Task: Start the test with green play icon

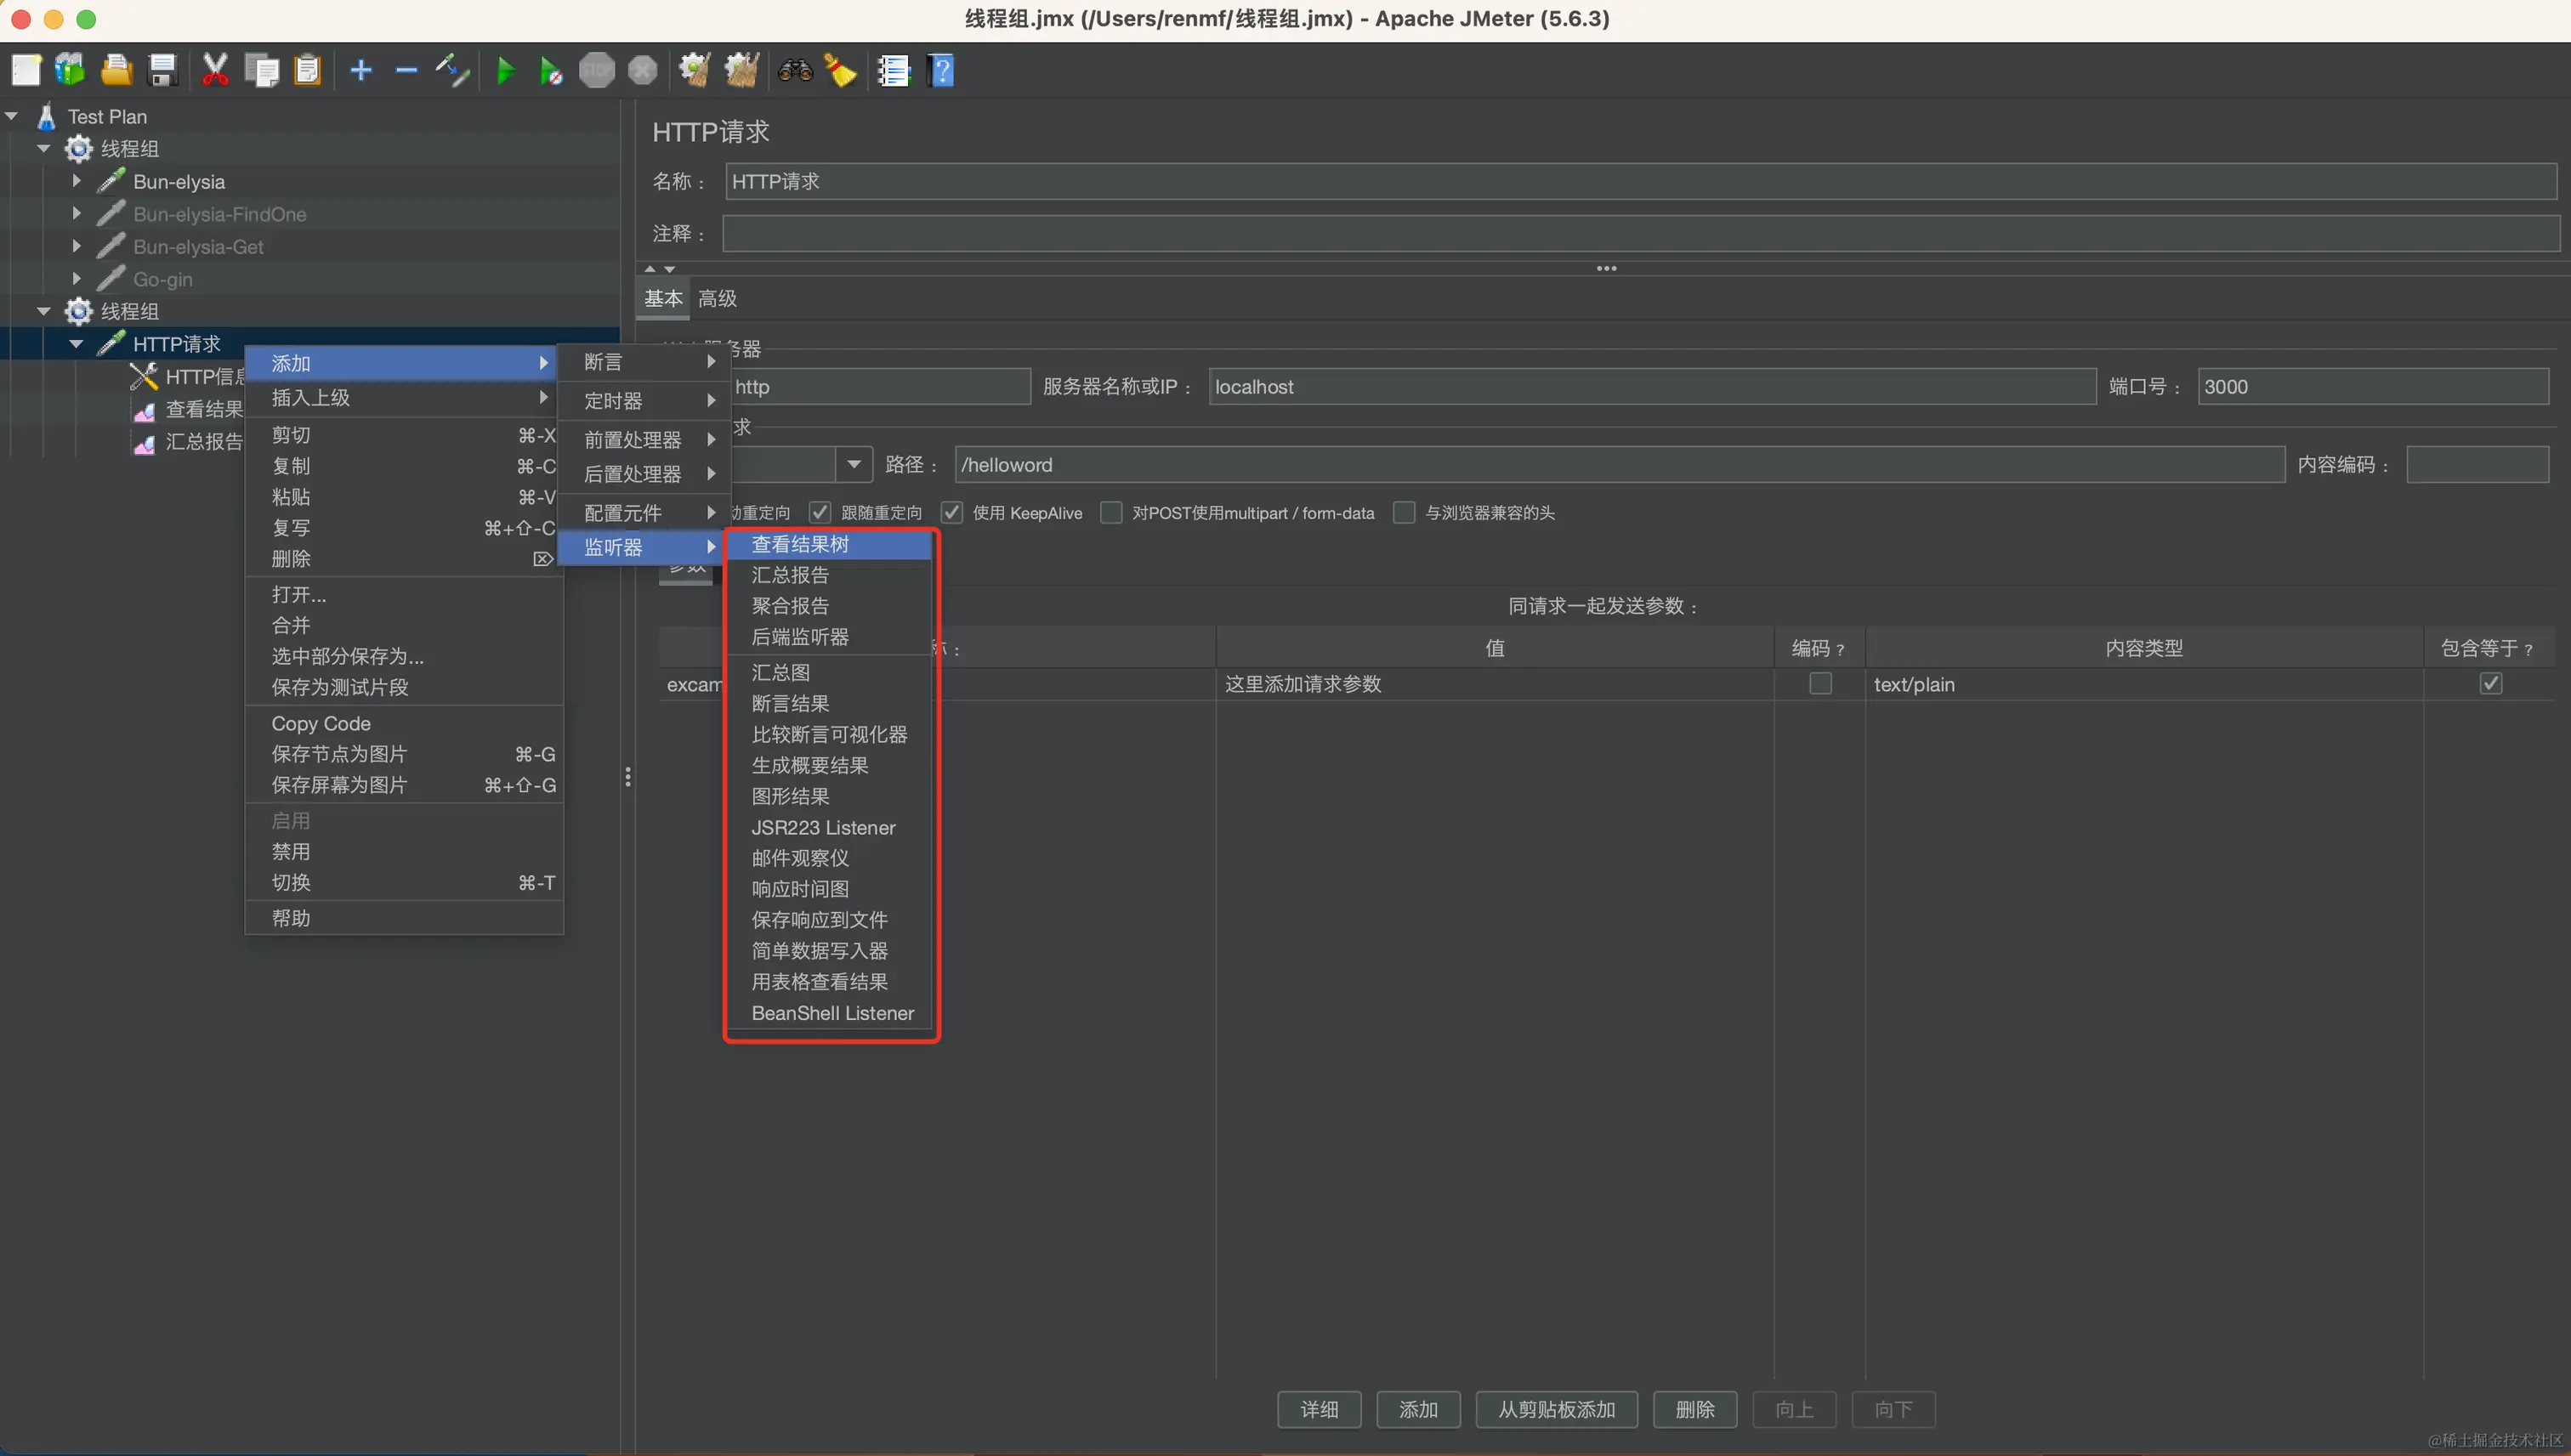Action: pyautogui.click(x=506, y=71)
